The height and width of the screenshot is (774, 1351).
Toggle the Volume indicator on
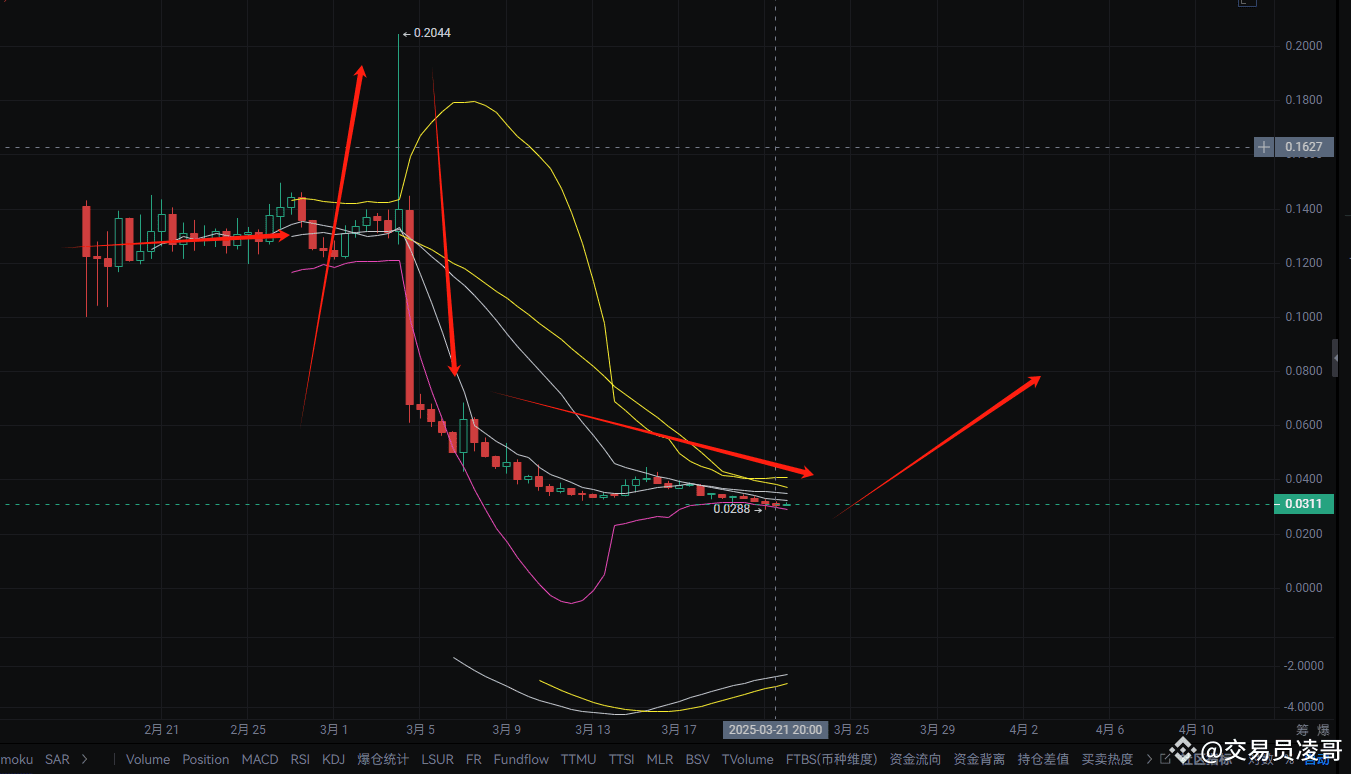pyautogui.click(x=148, y=759)
